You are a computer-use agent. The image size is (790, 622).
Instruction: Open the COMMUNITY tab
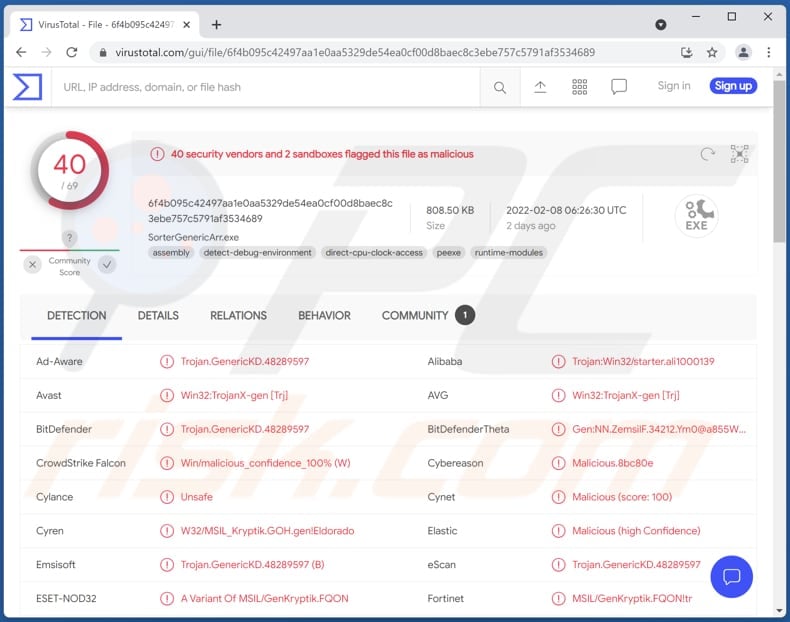click(x=428, y=316)
